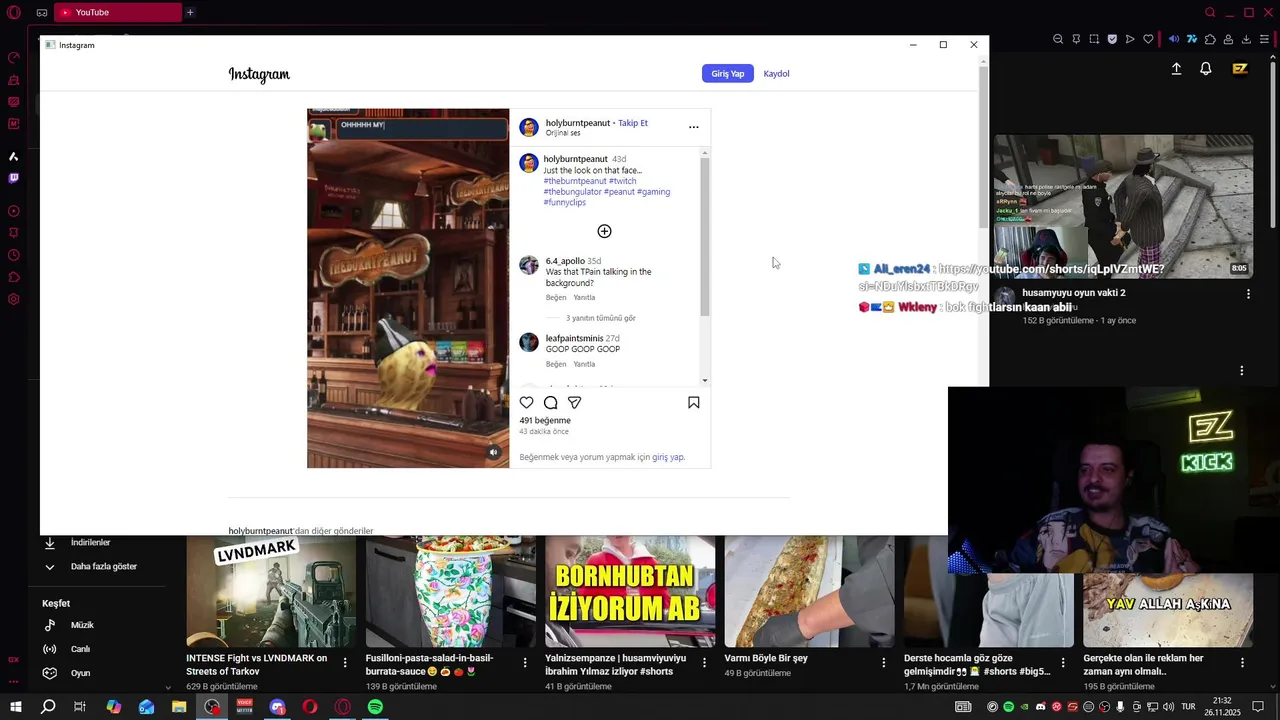Screen dimensions: 1280x720
Task: Open İndirilenler in YouTube sidebar
Action: (x=89, y=542)
